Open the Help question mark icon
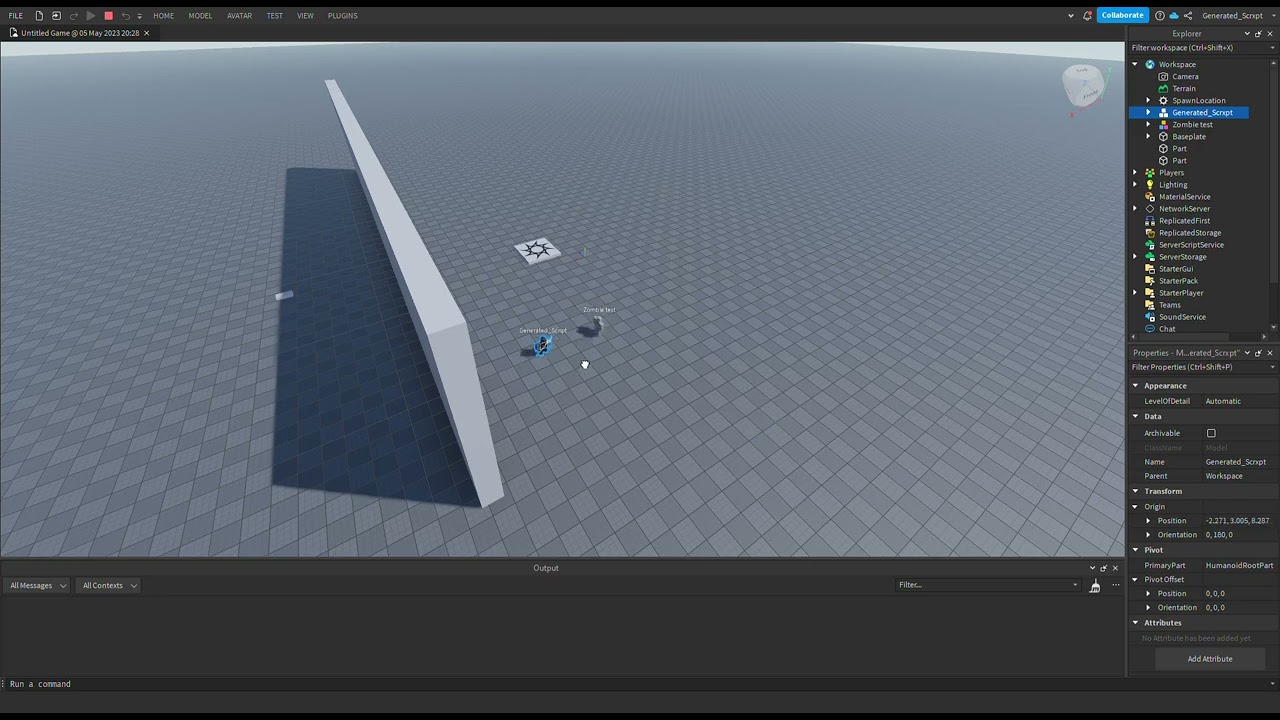 pyautogui.click(x=1159, y=16)
